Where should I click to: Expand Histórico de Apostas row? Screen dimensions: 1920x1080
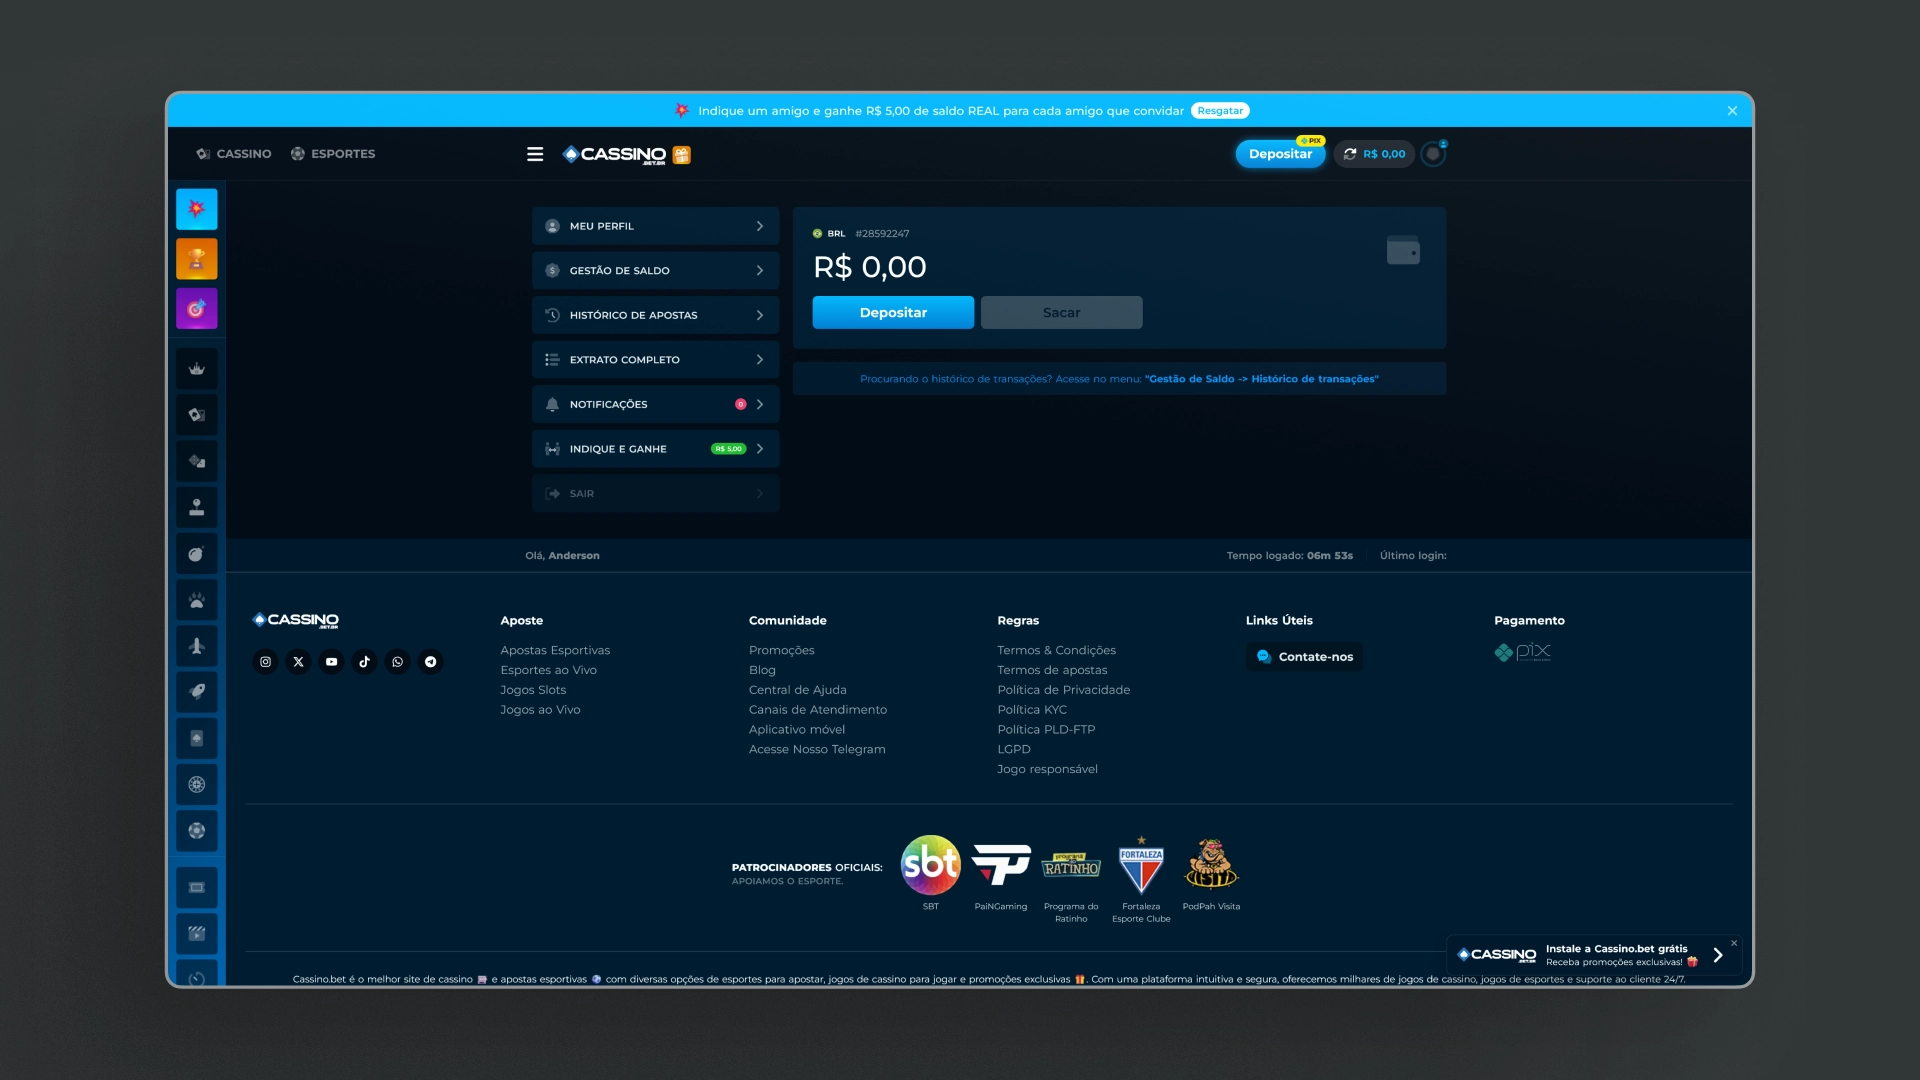coord(655,315)
